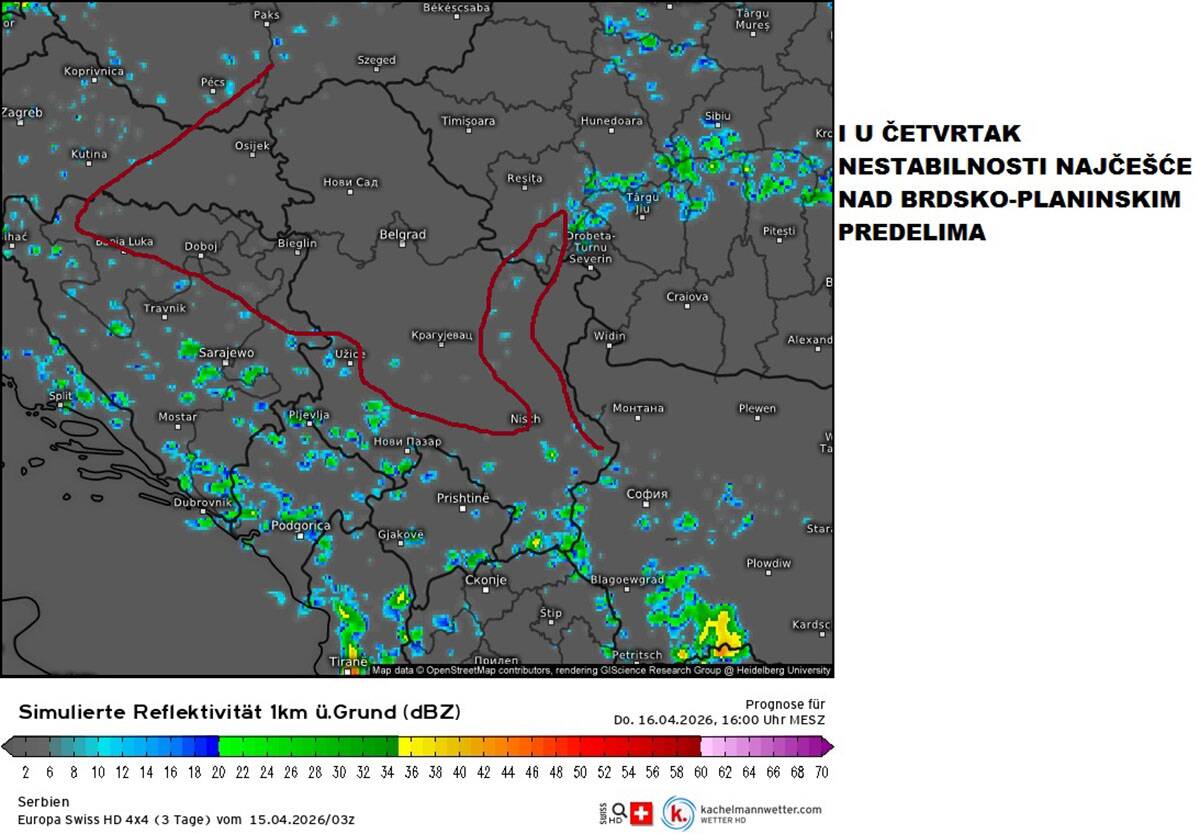Click the bold headline 'I U ČETVRTAK' text
Viewport: 1200px width, 834px height.
[930, 134]
